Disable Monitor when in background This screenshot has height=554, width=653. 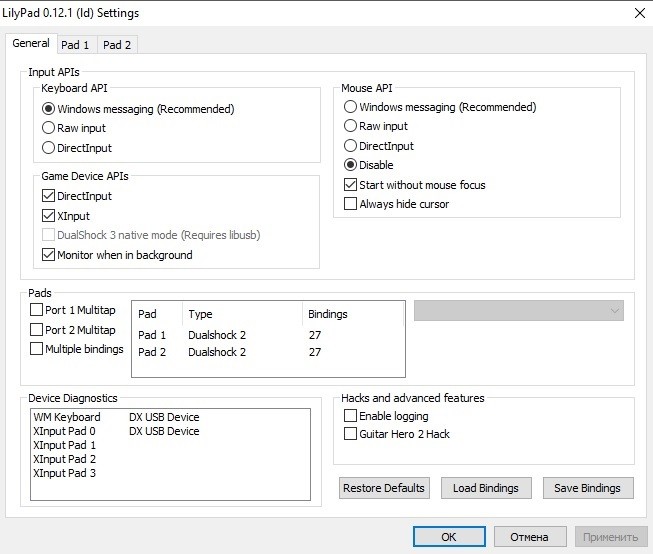pos(49,255)
